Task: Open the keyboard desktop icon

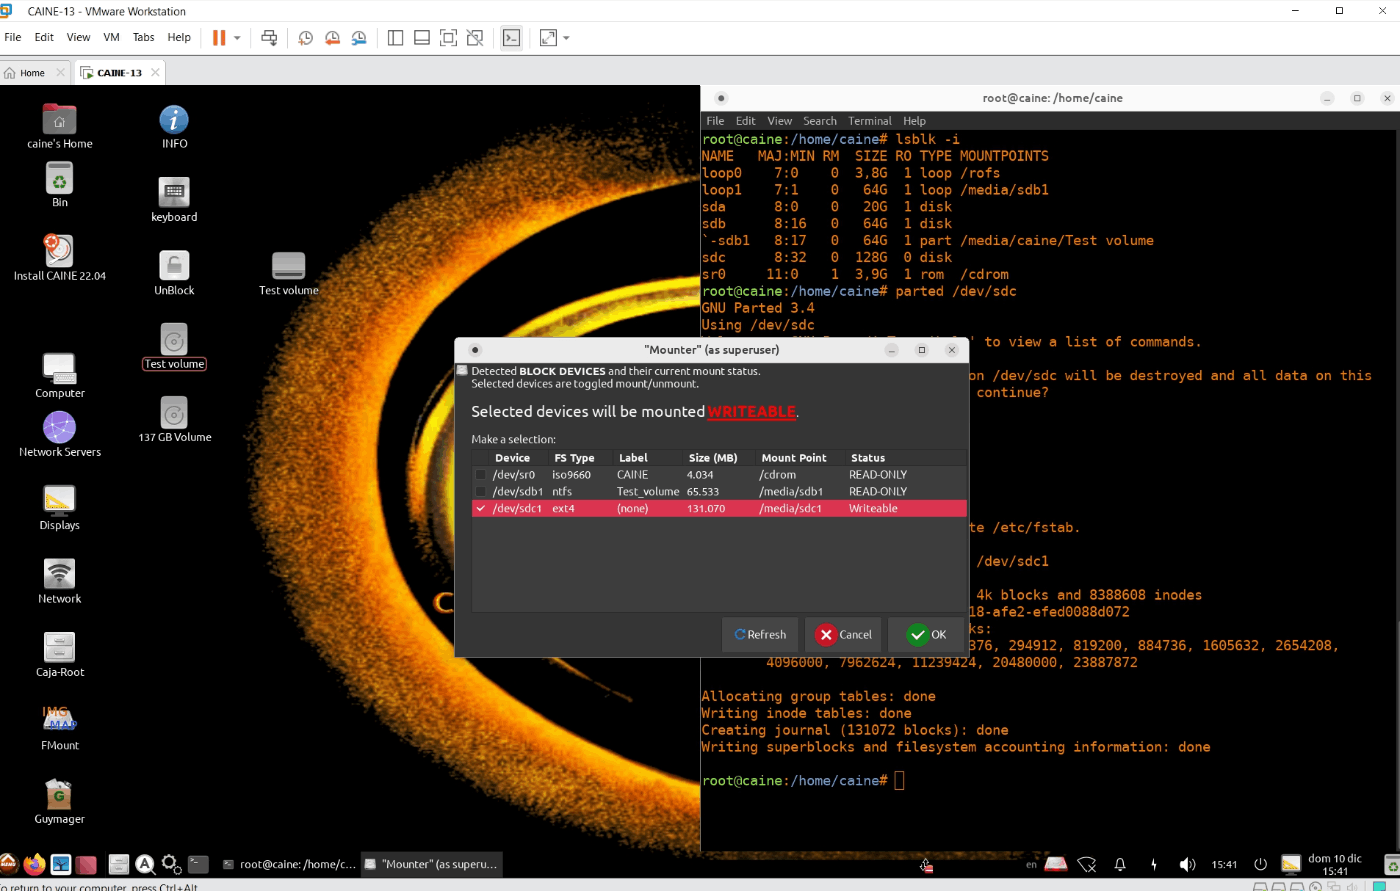Action: pyautogui.click(x=174, y=199)
